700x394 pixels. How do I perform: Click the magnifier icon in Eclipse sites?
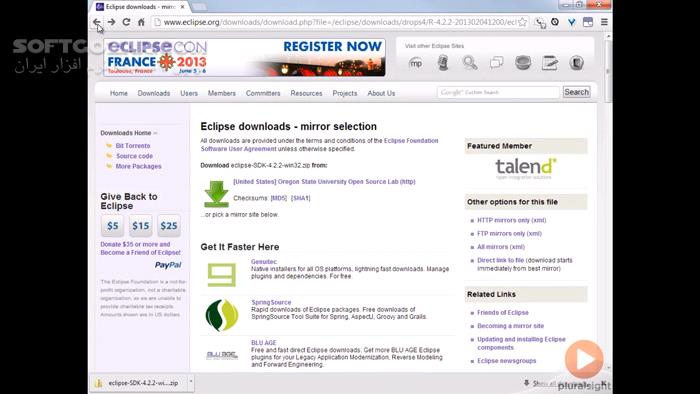[469, 63]
